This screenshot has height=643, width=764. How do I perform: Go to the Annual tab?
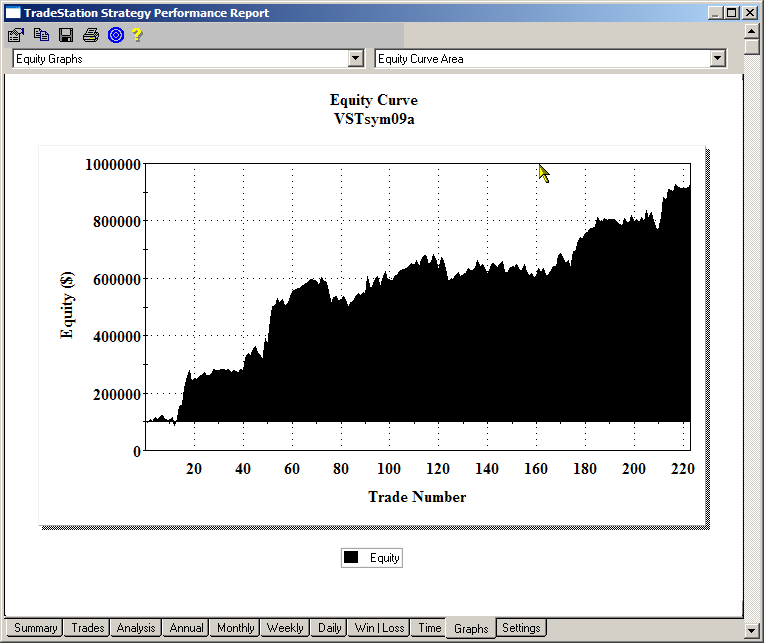tap(186, 628)
